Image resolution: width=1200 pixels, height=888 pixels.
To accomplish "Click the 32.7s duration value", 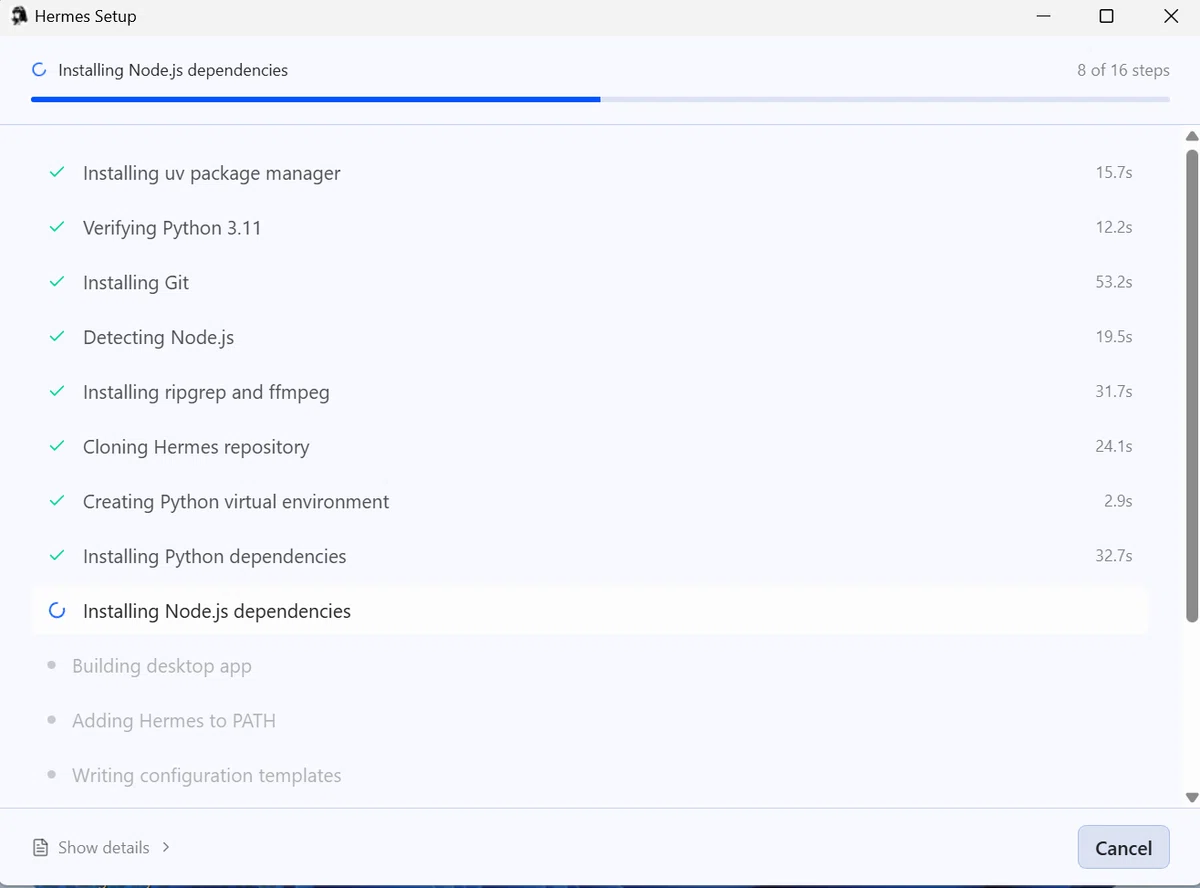I will pyautogui.click(x=1114, y=555).
